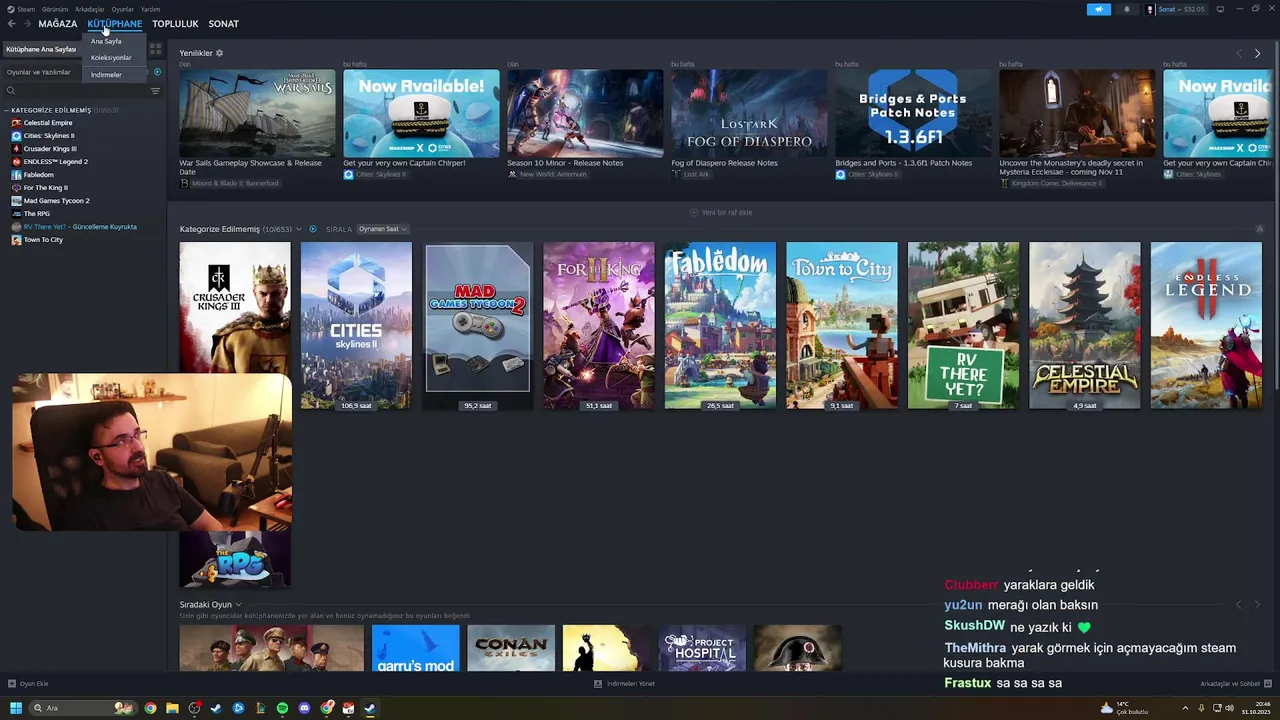
Task: Select İndirmeler from library menu
Action: [x=106, y=75]
